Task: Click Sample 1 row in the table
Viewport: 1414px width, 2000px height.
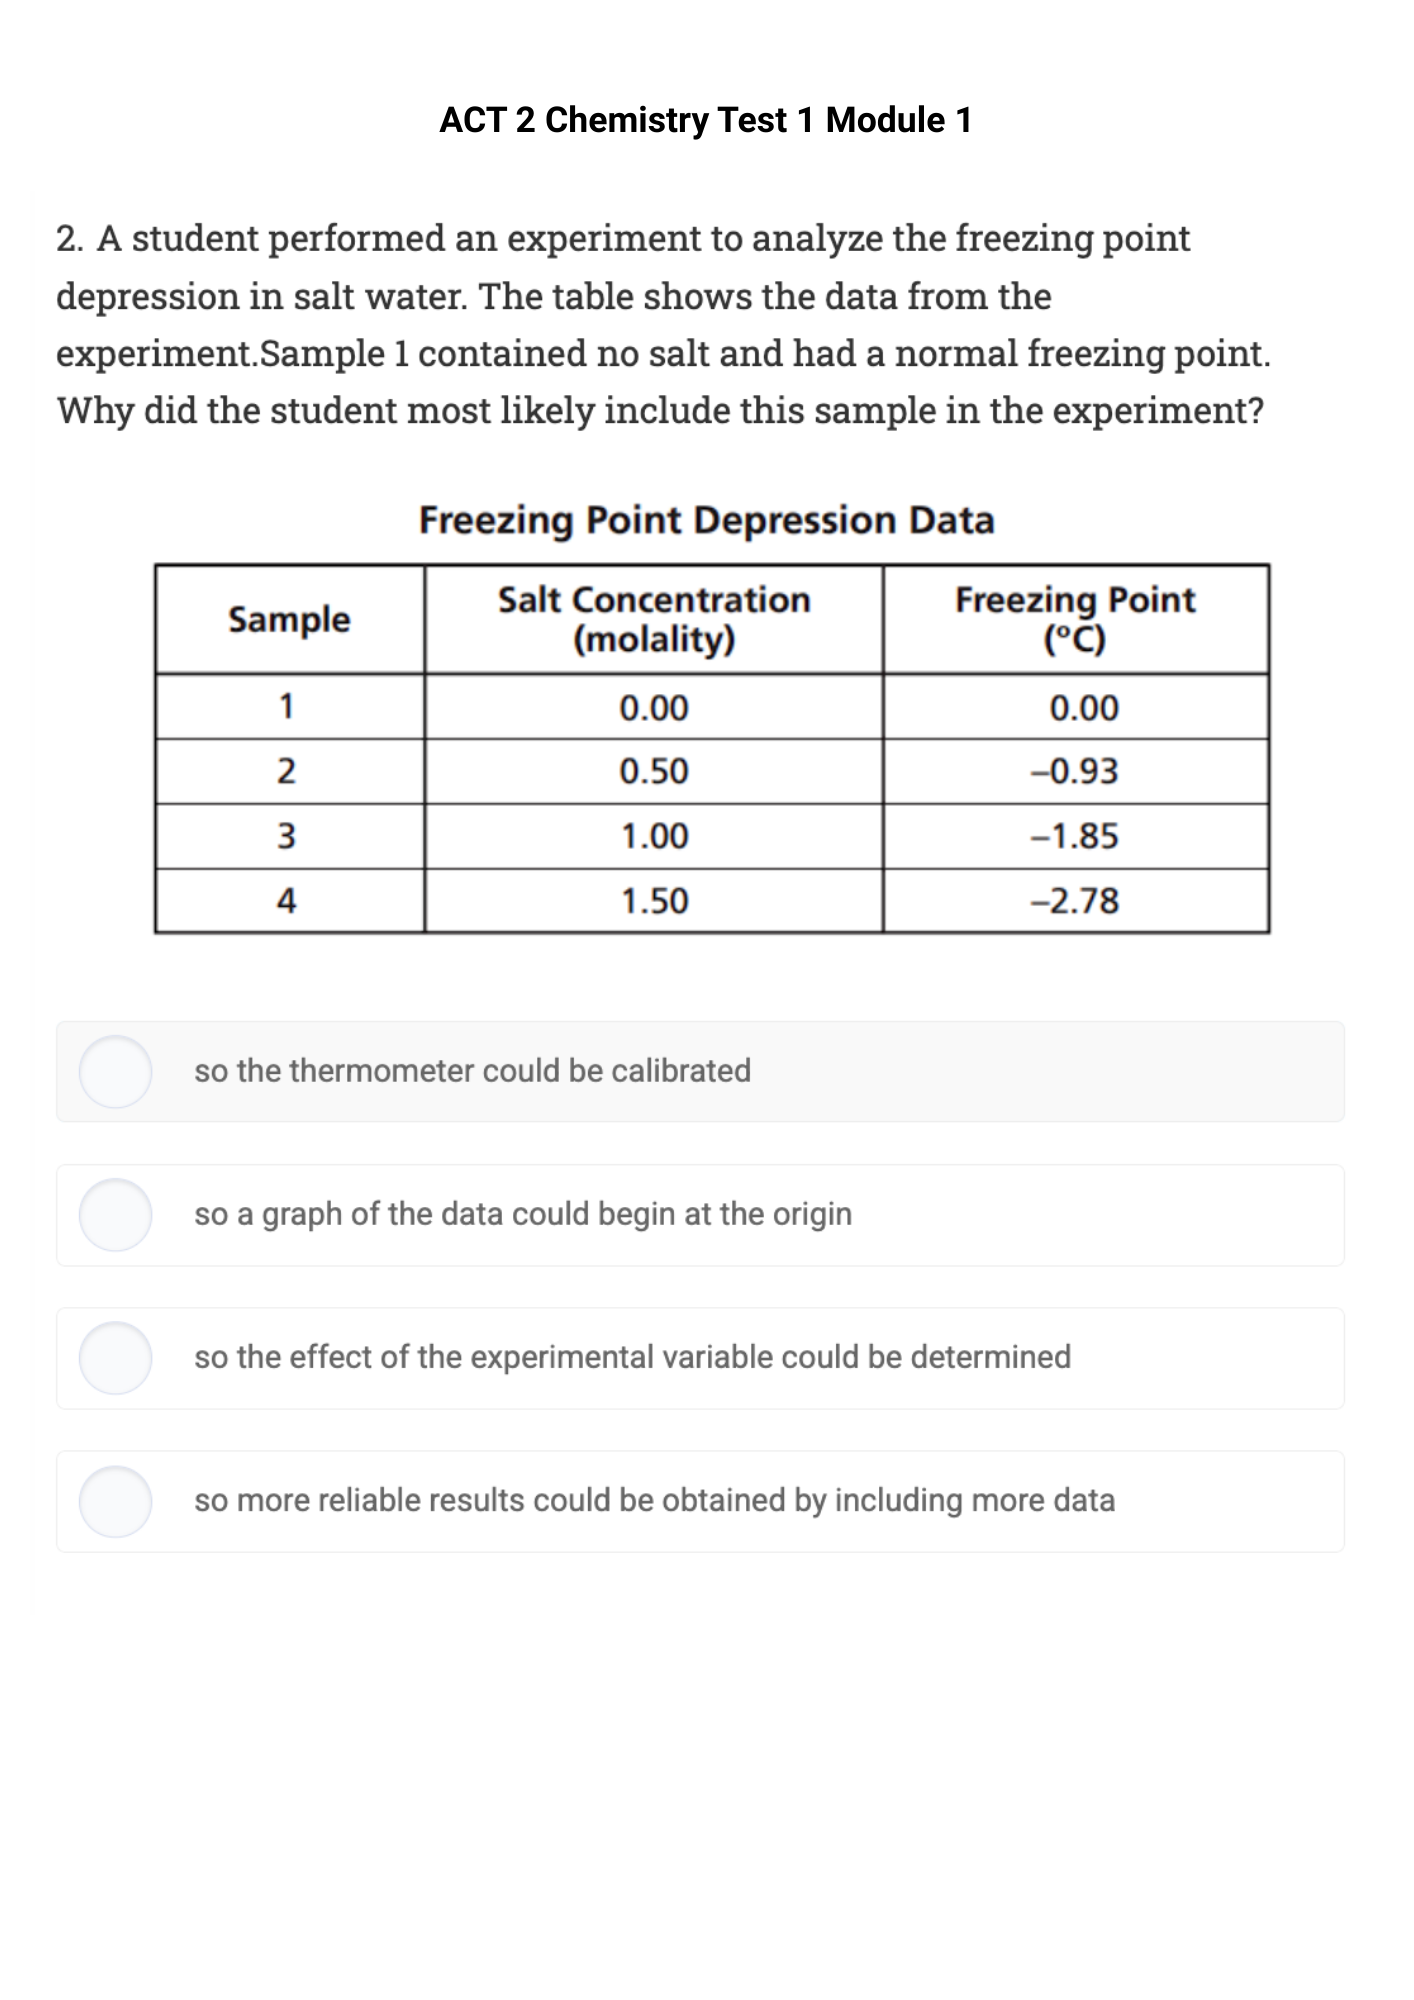Action: click(x=700, y=708)
